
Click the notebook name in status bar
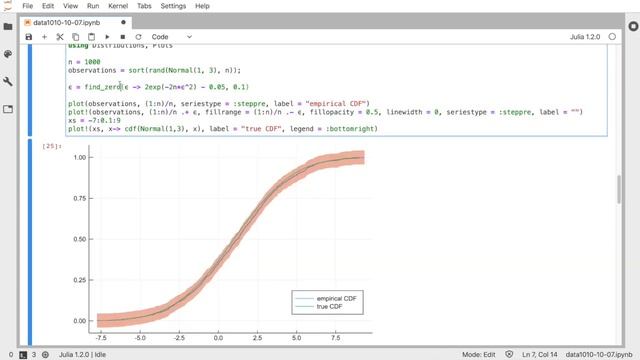coord(598,355)
